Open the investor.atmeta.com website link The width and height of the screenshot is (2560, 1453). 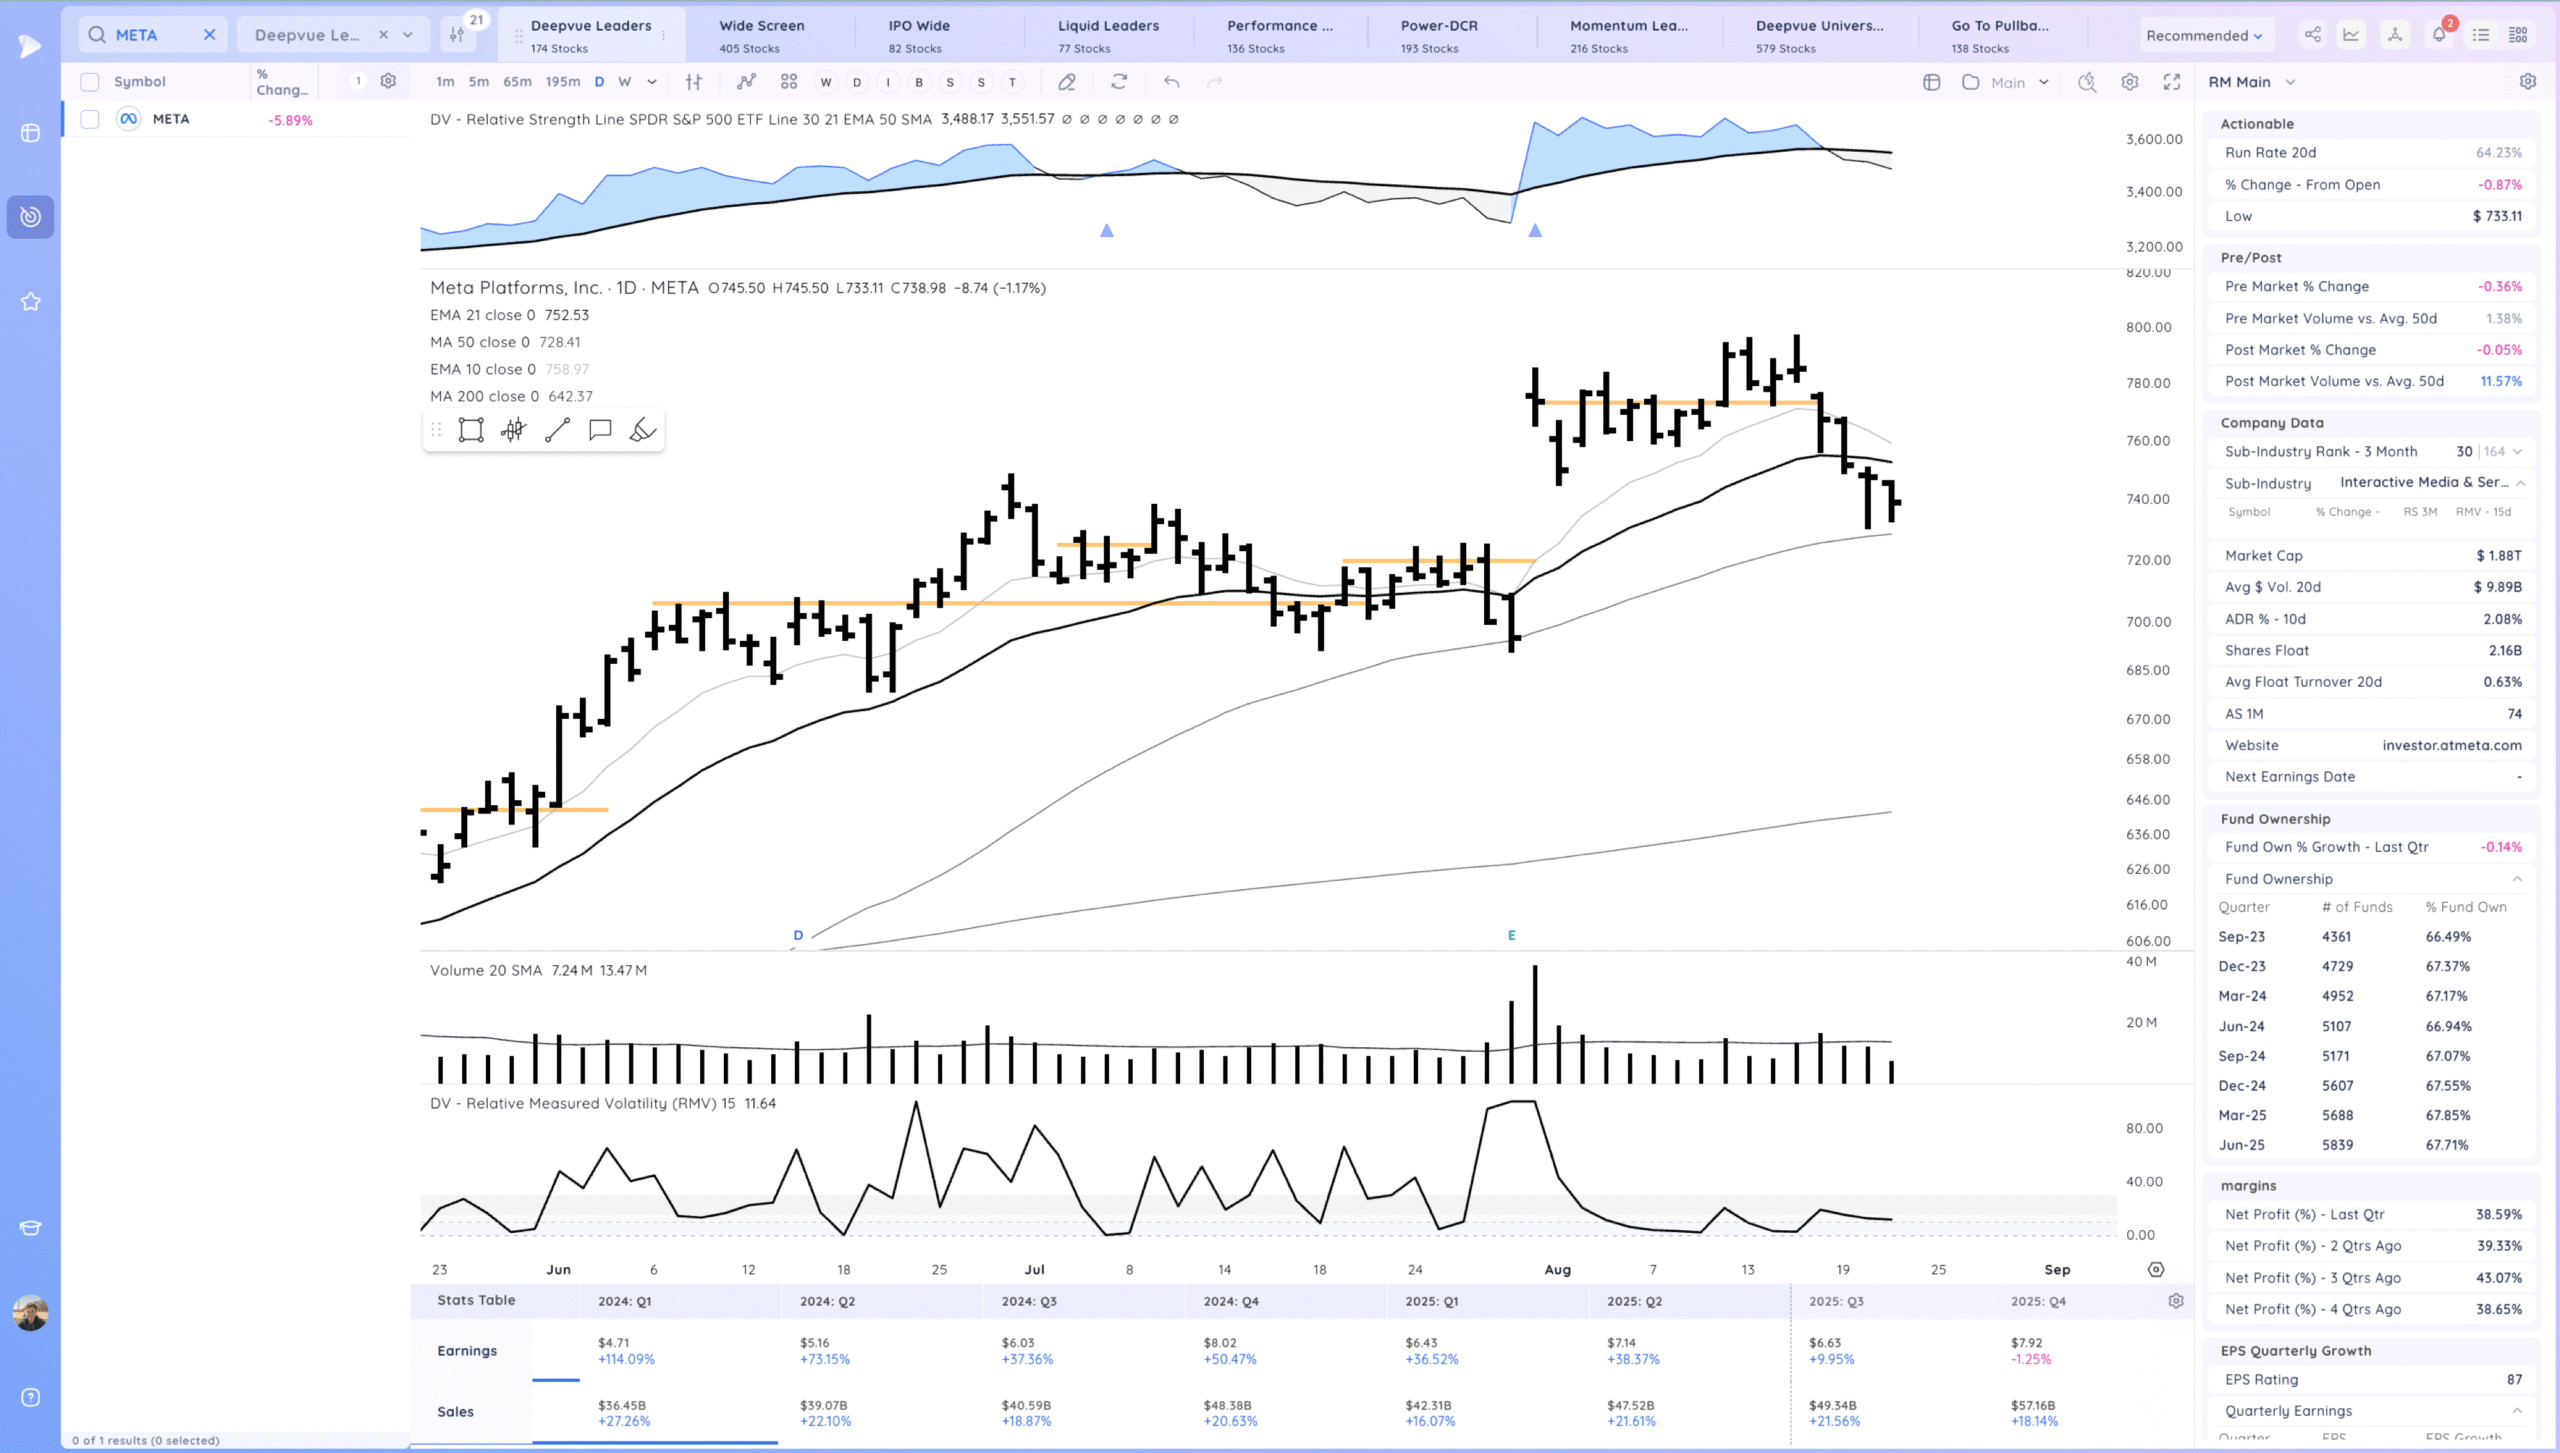pos(2451,745)
